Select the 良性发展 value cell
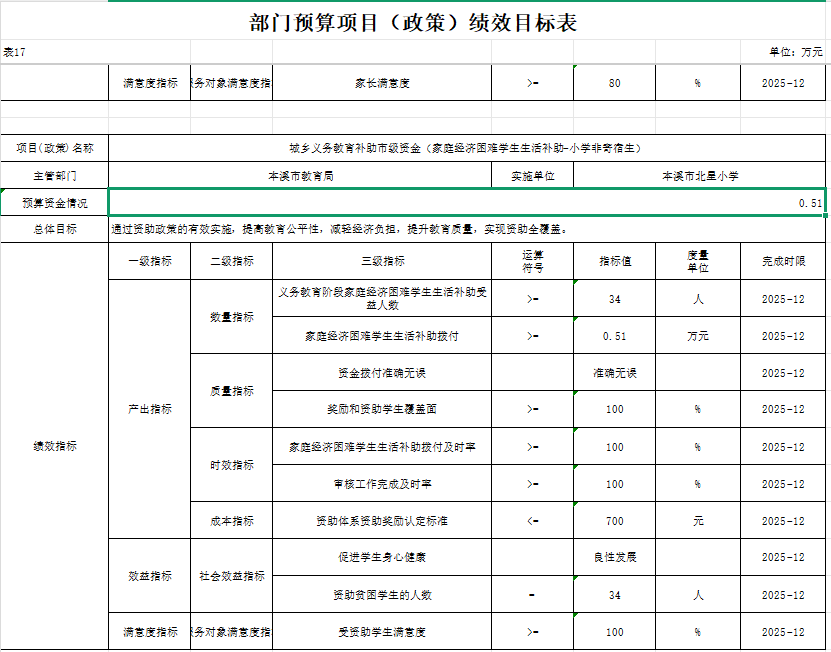Viewport: 831px width, 652px height. point(614,557)
